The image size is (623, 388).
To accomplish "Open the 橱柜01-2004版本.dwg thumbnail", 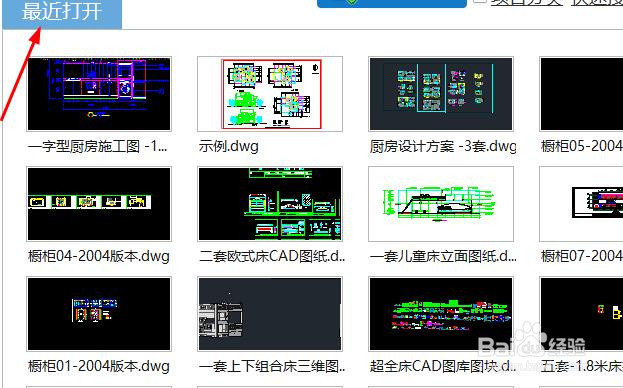I will coord(99,314).
